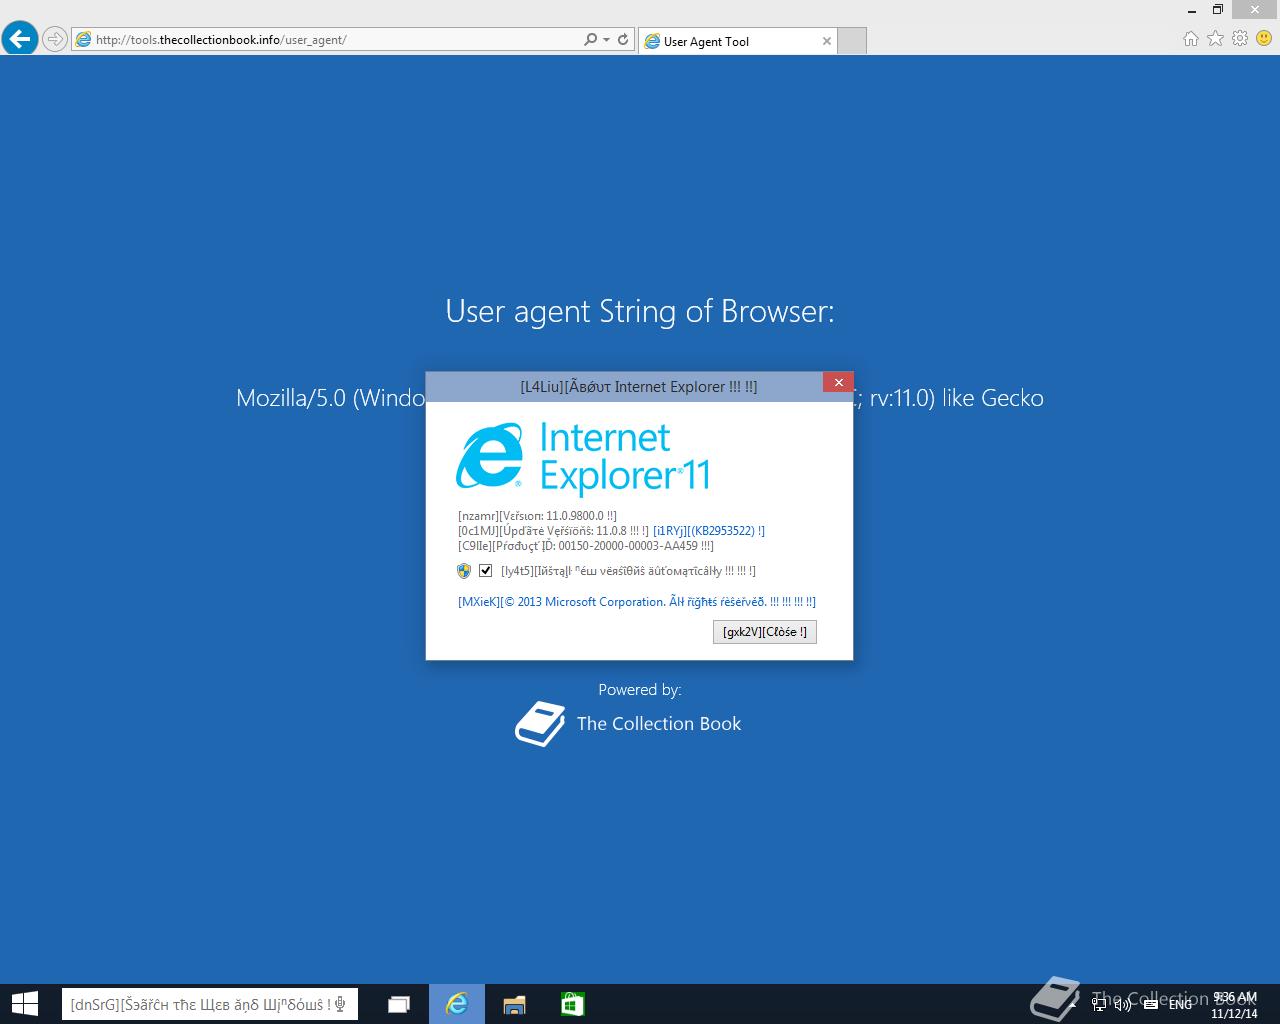Click the Version 11.0.9800.0 text
This screenshot has width=1280, height=1024.
pyautogui.click(x=537, y=516)
